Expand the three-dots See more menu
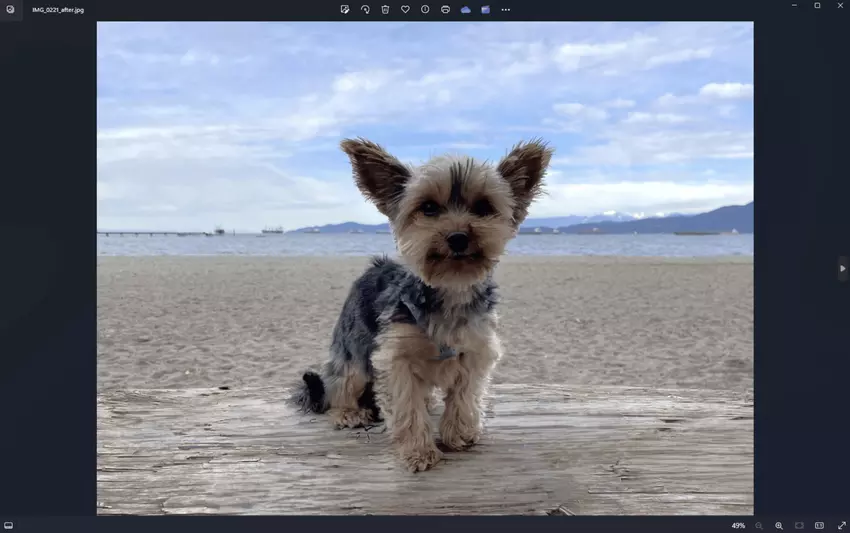Image resolution: width=850 pixels, height=533 pixels. pos(505,9)
